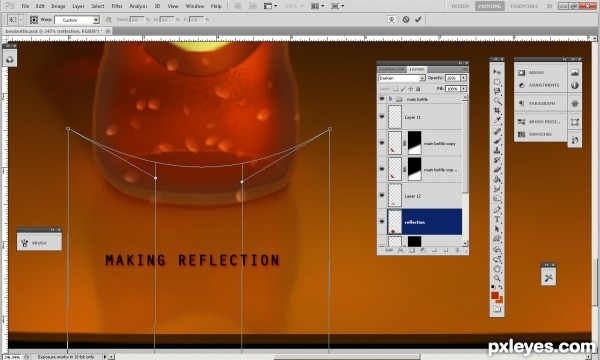The width and height of the screenshot is (600, 360).
Task: Select the Zoom tool
Action: coord(497,278)
